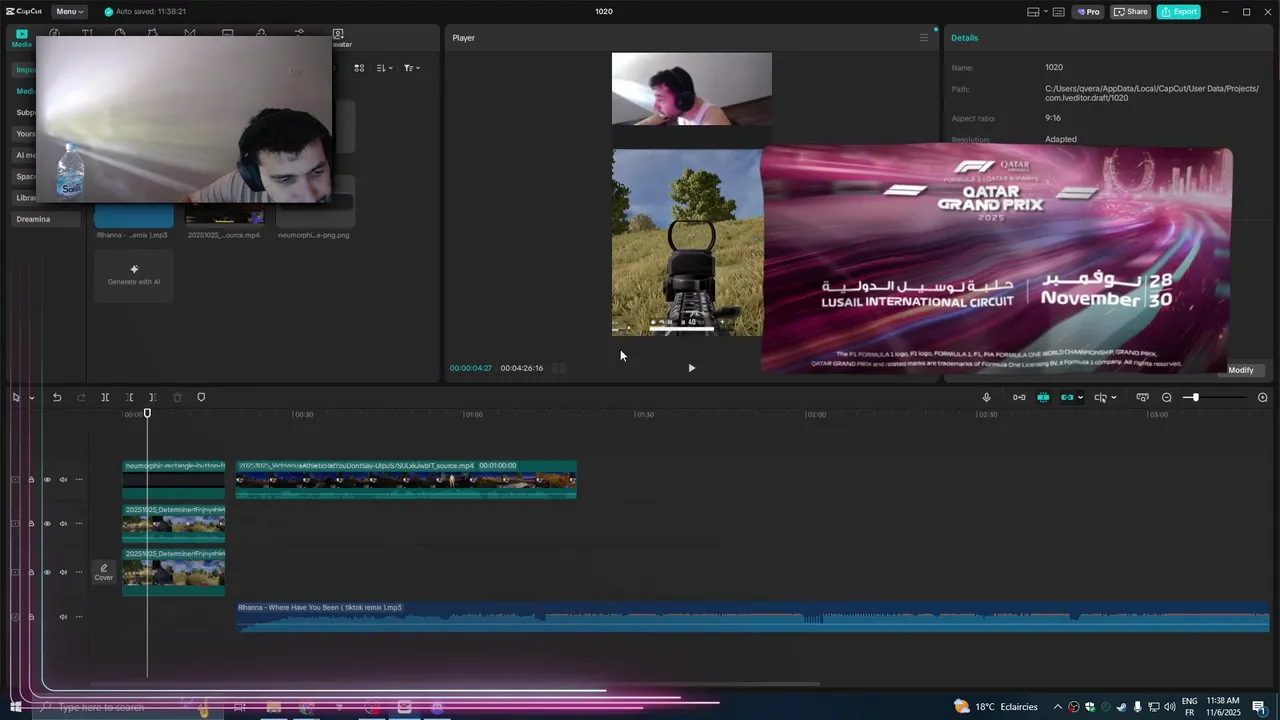Expand the linkage options arrow
The height and width of the screenshot is (720, 1280).
point(1080,398)
